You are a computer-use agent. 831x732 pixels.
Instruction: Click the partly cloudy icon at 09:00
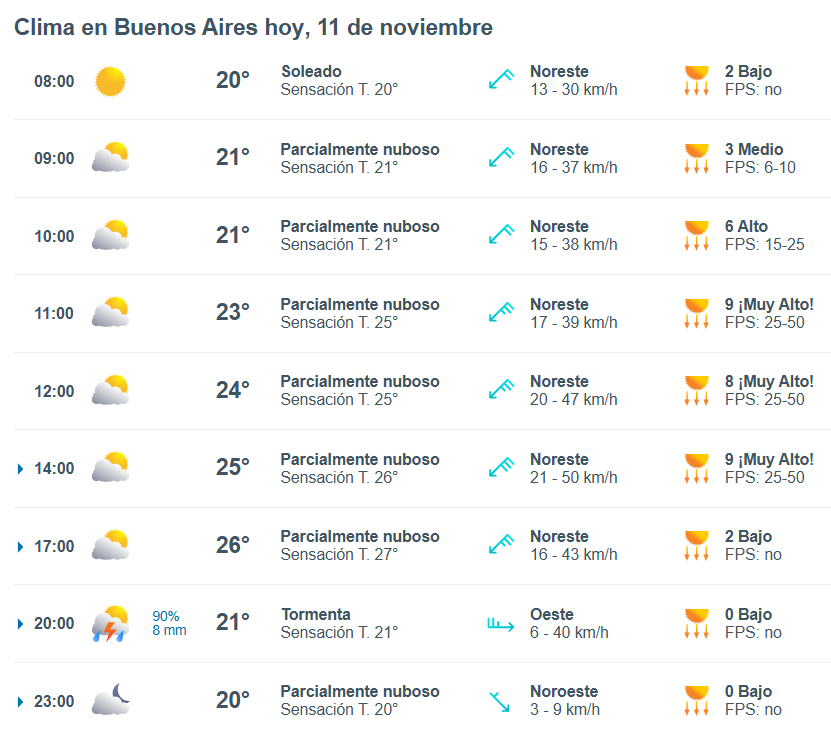110,158
